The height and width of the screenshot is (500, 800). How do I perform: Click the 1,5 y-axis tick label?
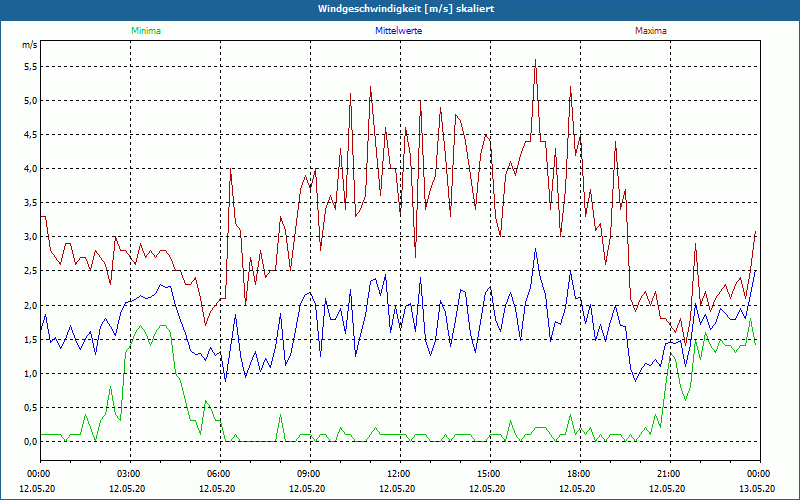[x=30, y=340]
